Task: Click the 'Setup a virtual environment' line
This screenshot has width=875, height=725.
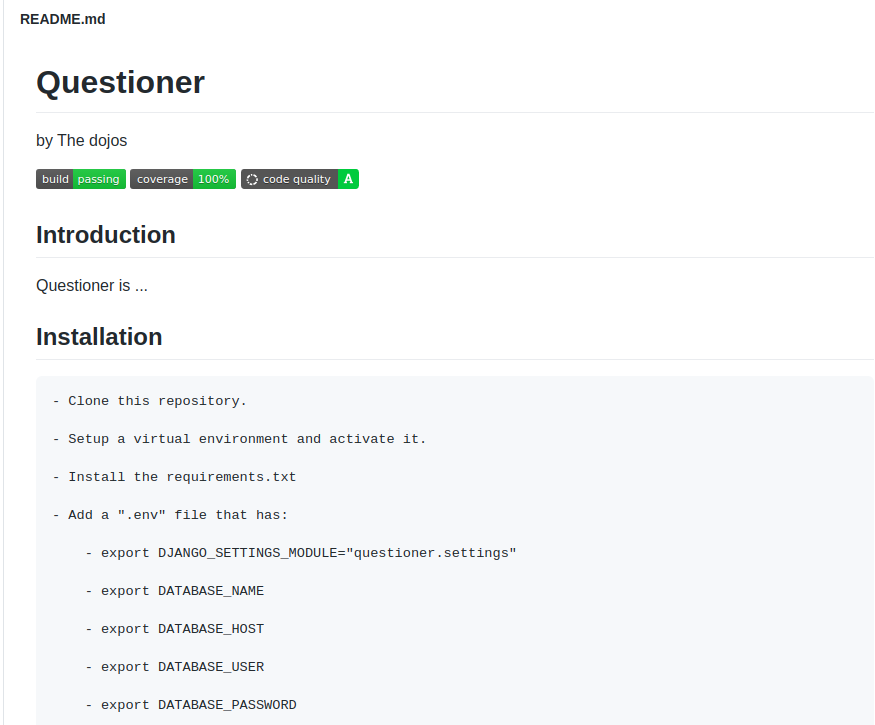Action: [239, 439]
